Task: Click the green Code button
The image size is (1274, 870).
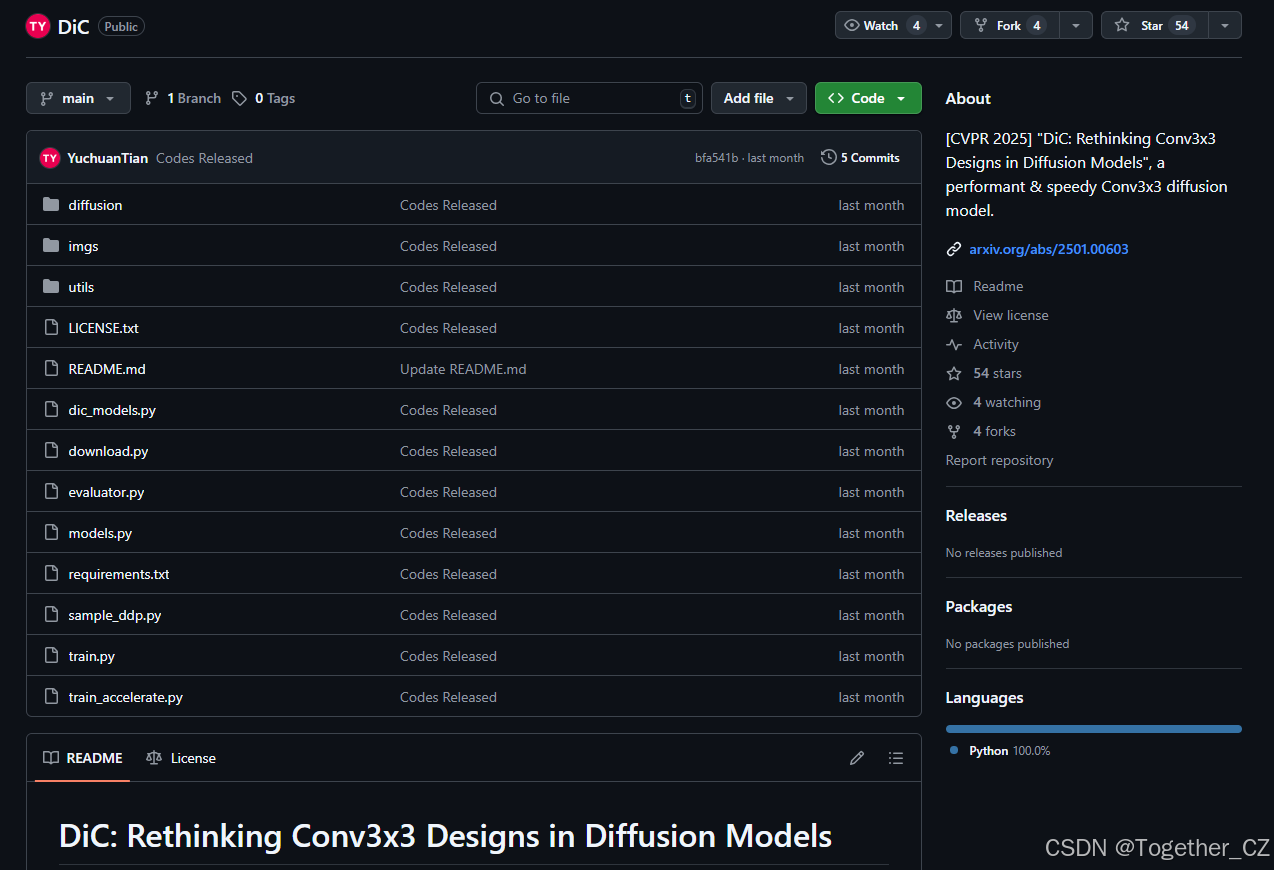Action: coord(868,98)
